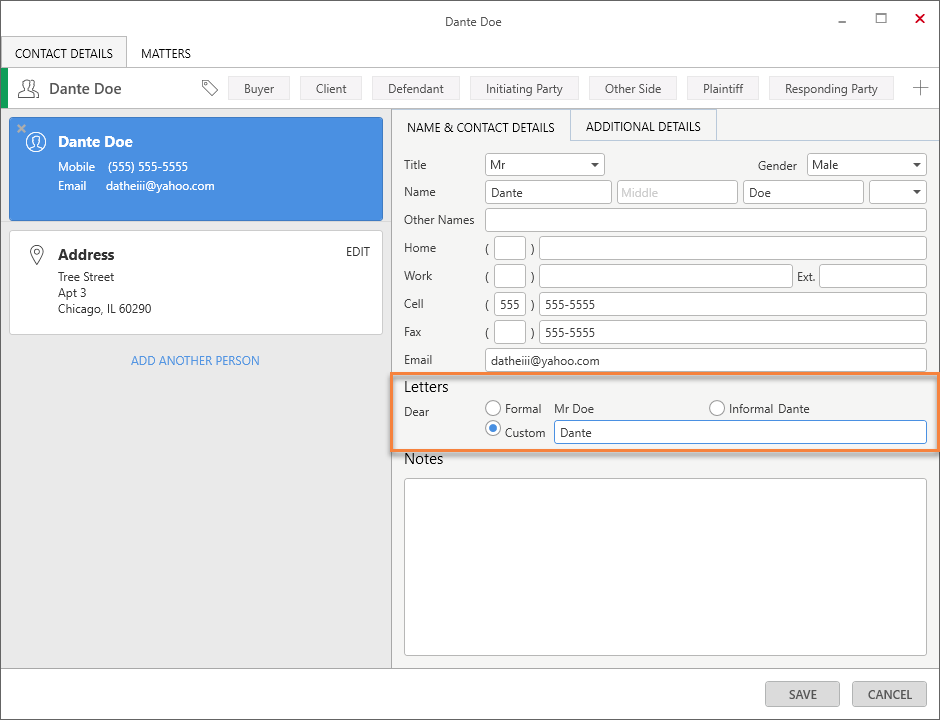The width and height of the screenshot is (940, 720).
Task: Click the Middle name field
Action: [677, 192]
